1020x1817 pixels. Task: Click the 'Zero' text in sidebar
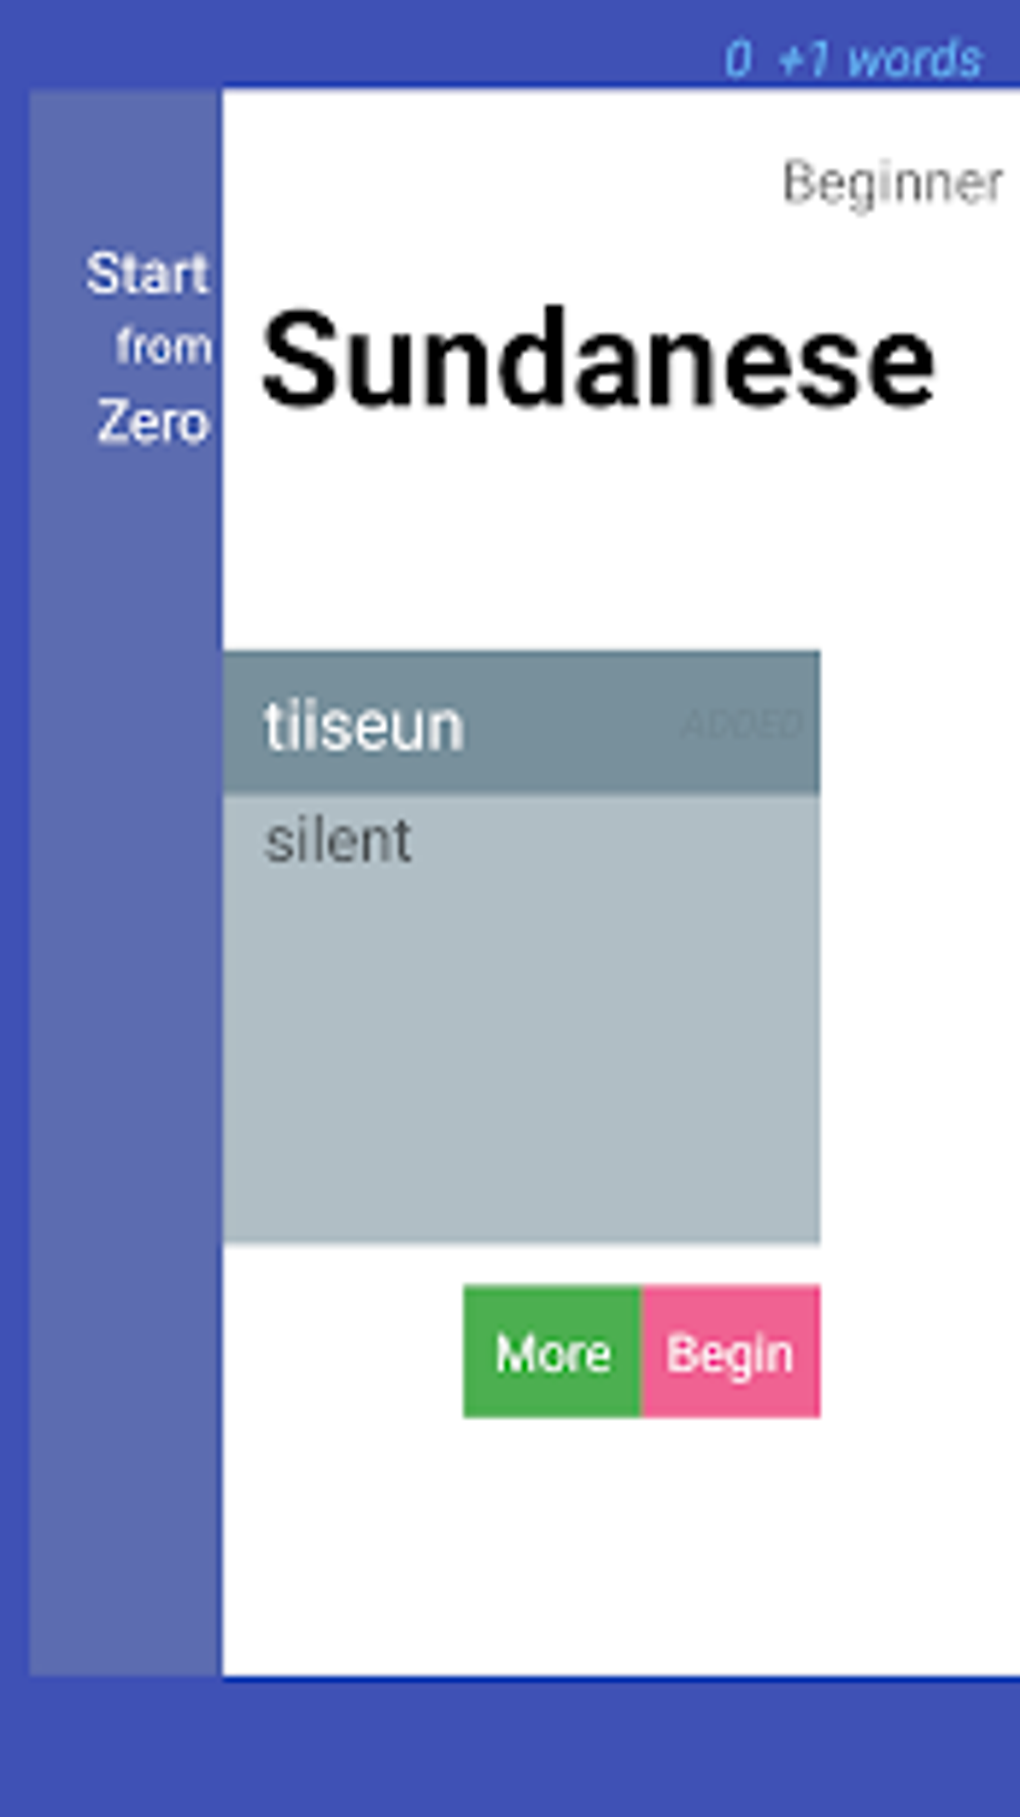pyautogui.click(x=153, y=421)
